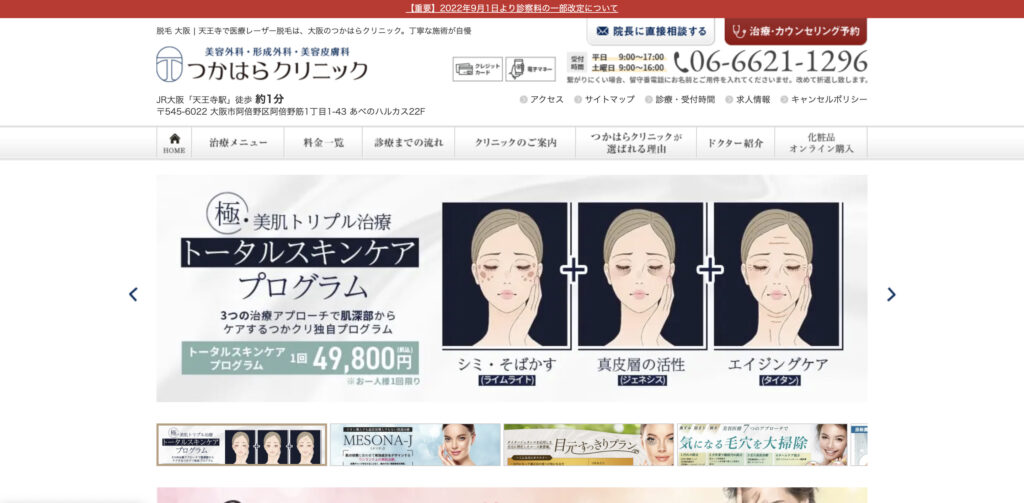Select the MESONA-J thumbnail slide
The width and height of the screenshot is (1024, 503).
(415, 444)
